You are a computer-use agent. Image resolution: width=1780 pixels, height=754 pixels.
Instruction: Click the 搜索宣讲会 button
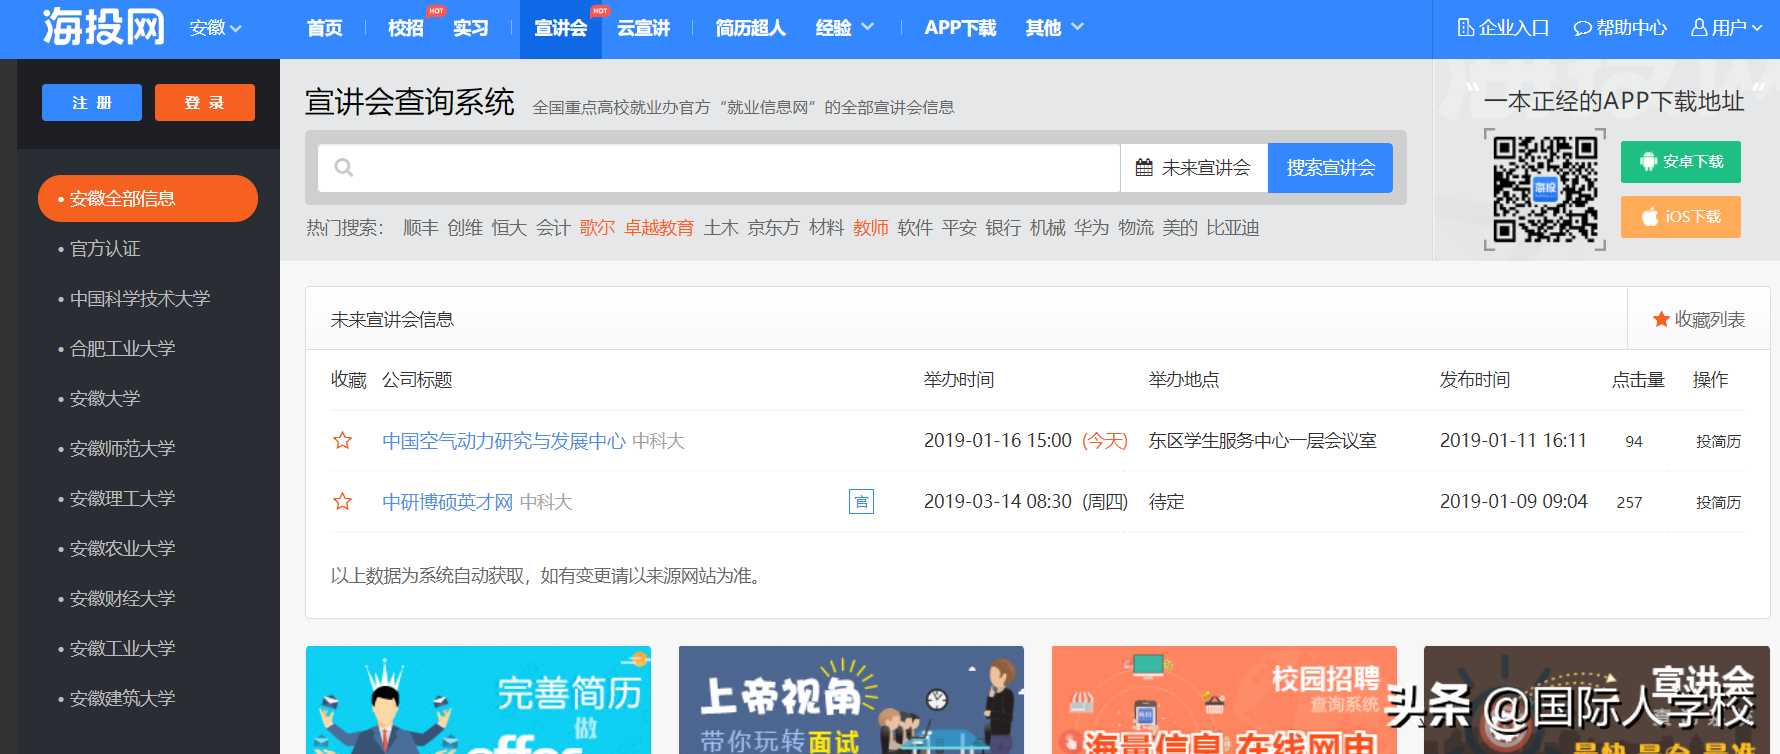[1330, 168]
